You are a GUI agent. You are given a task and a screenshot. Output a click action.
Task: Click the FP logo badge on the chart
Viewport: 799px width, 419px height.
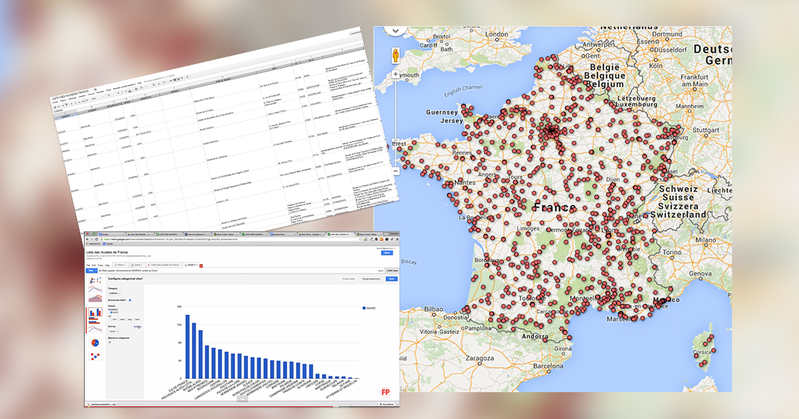(386, 392)
